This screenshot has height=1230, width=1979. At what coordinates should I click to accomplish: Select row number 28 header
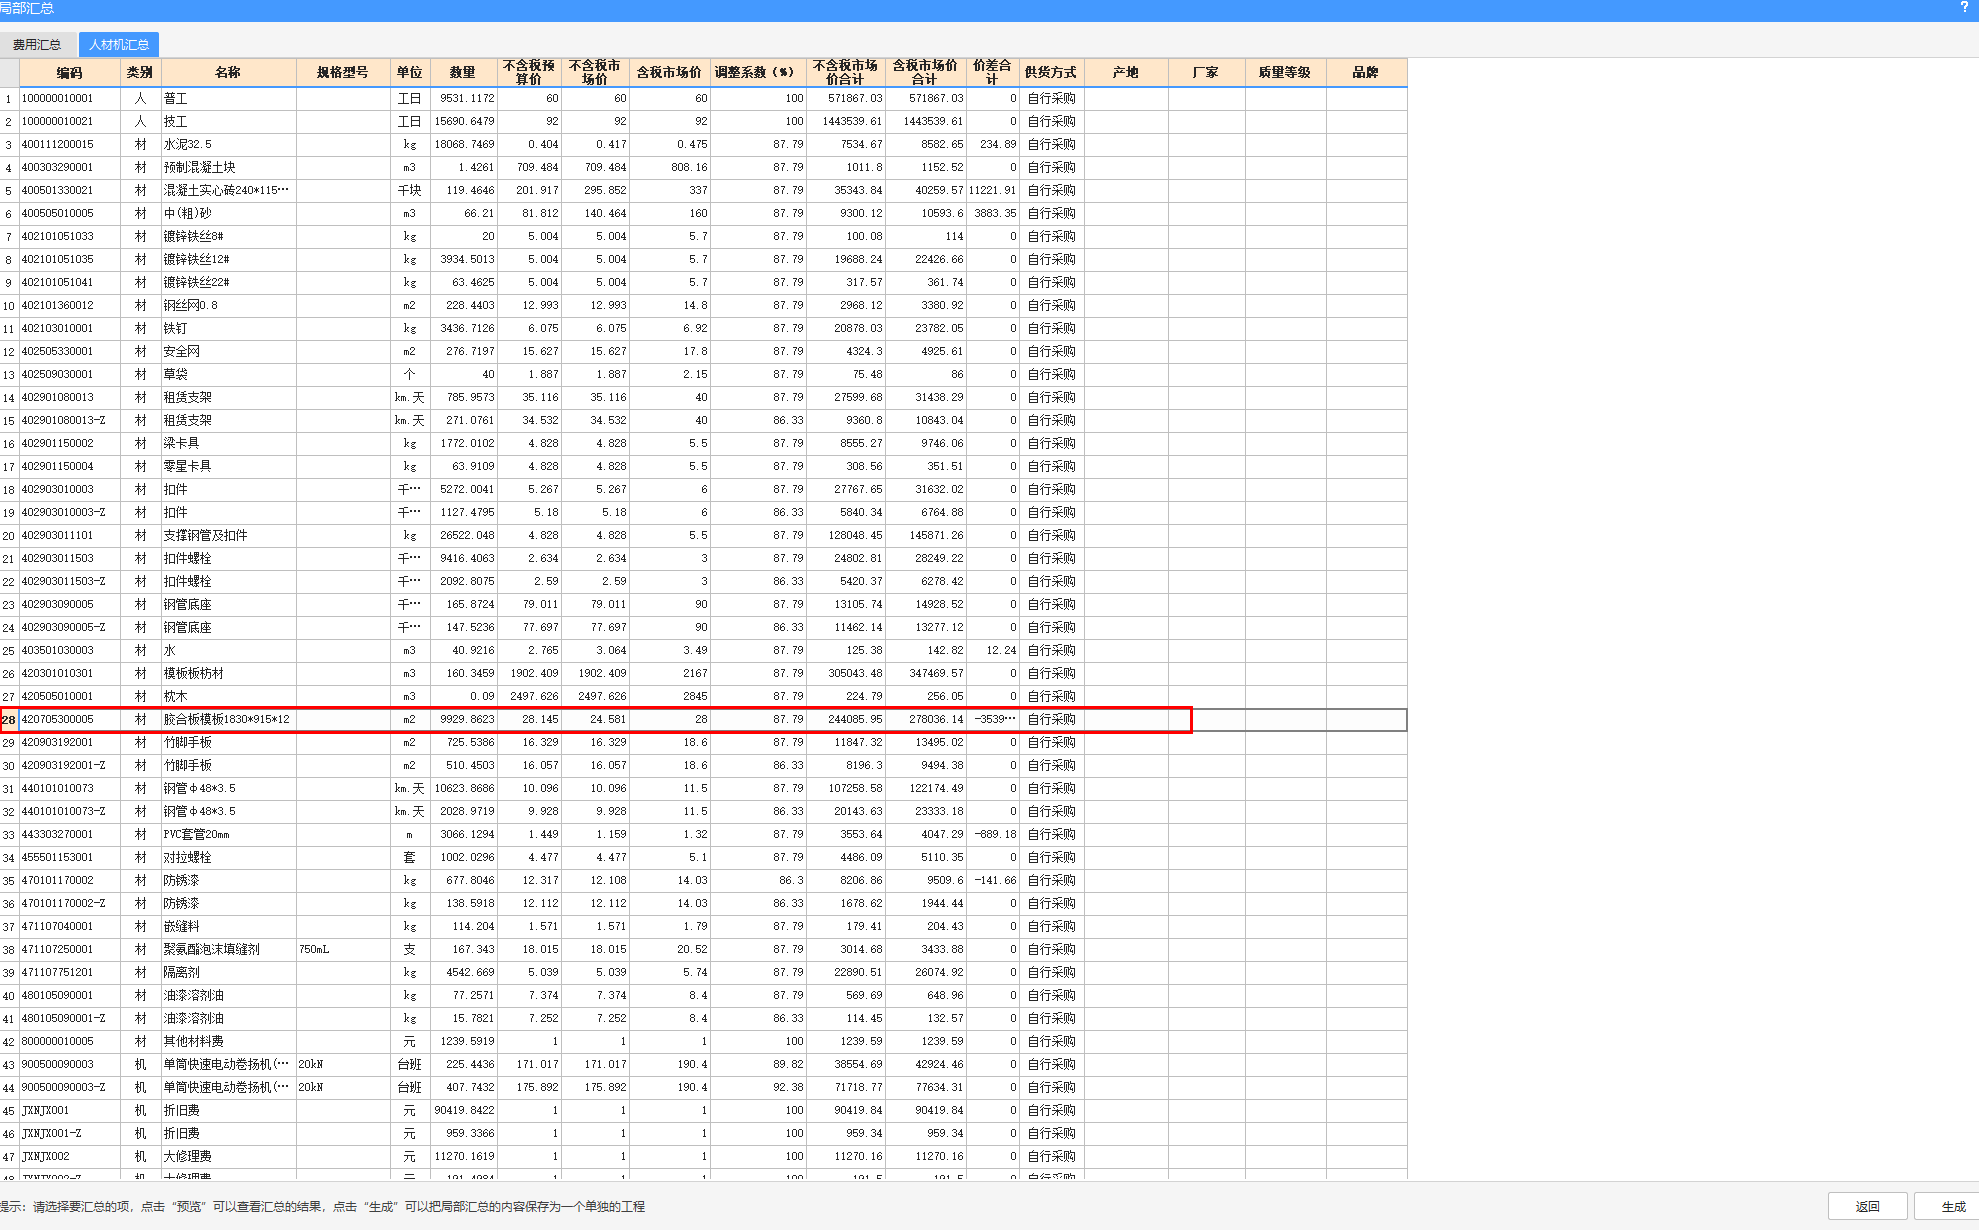[x=9, y=720]
